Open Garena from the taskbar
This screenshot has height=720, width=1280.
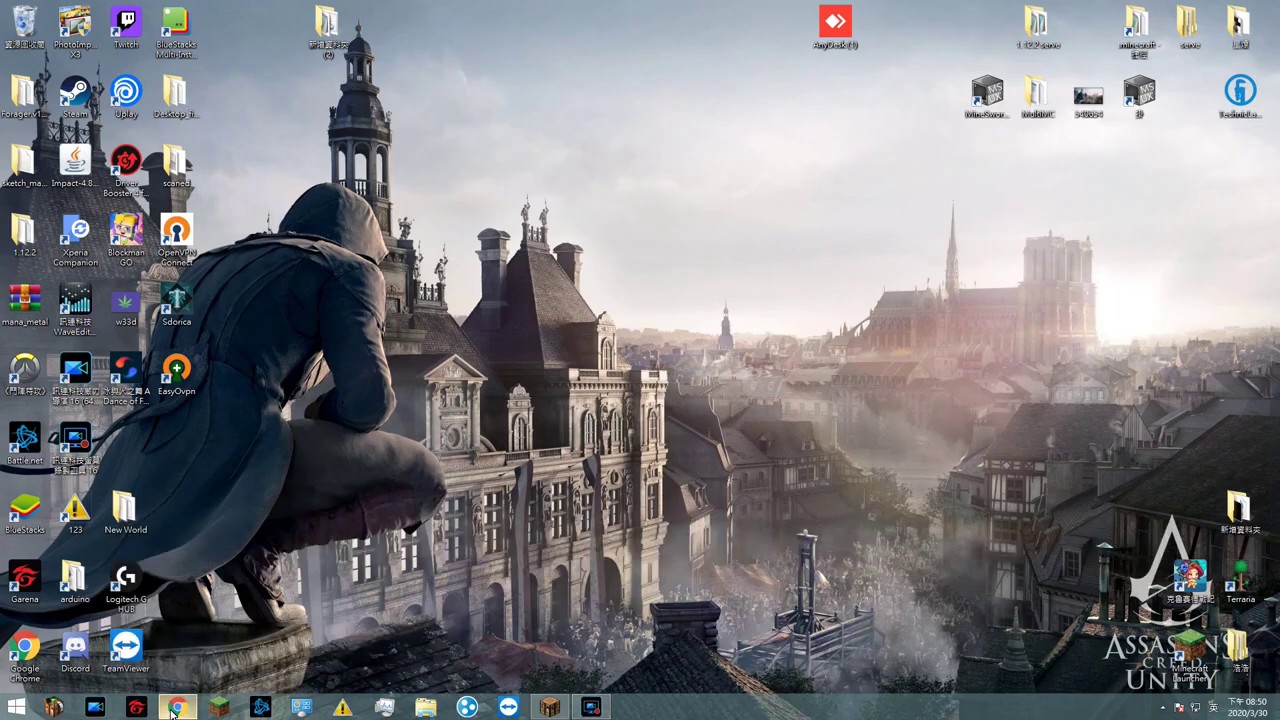point(136,707)
